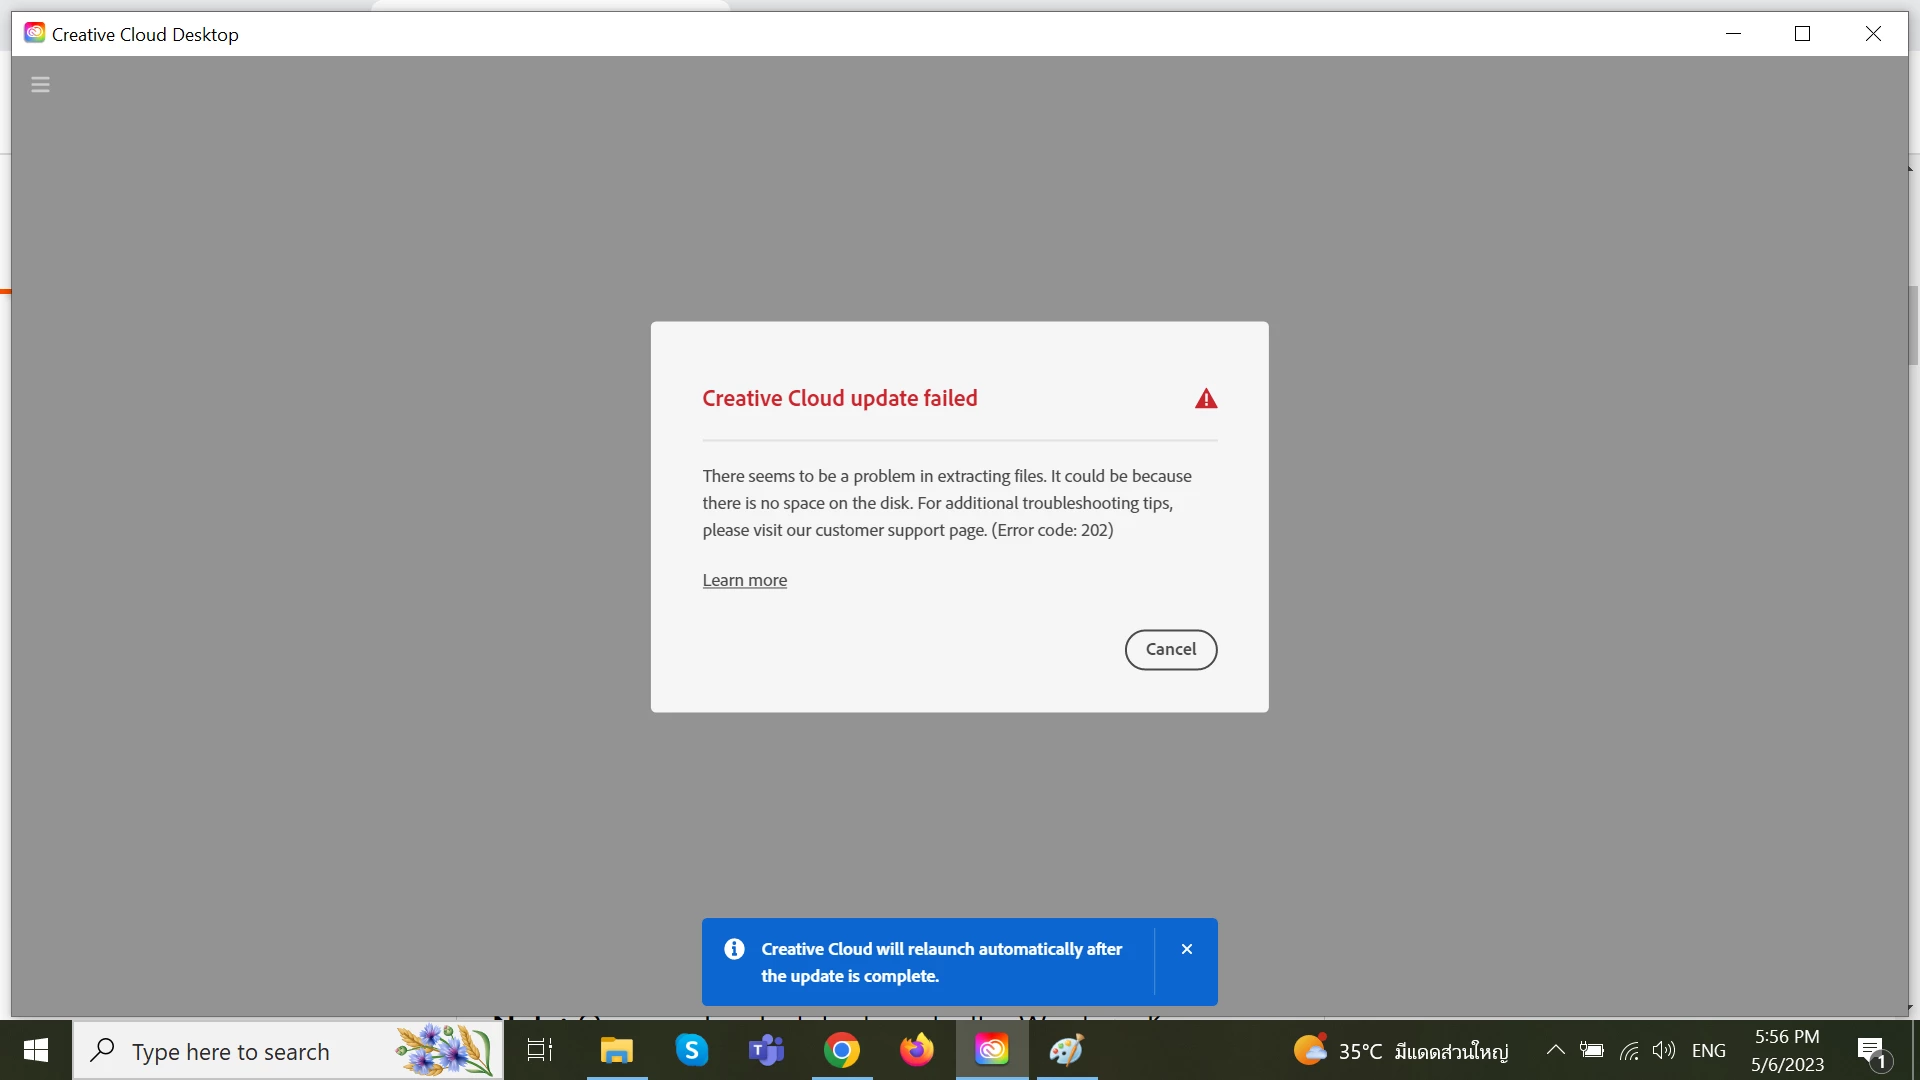The height and width of the screenshot is (1080, 1920).
Task: Open the Learn more link
Action: pos(744,580)
